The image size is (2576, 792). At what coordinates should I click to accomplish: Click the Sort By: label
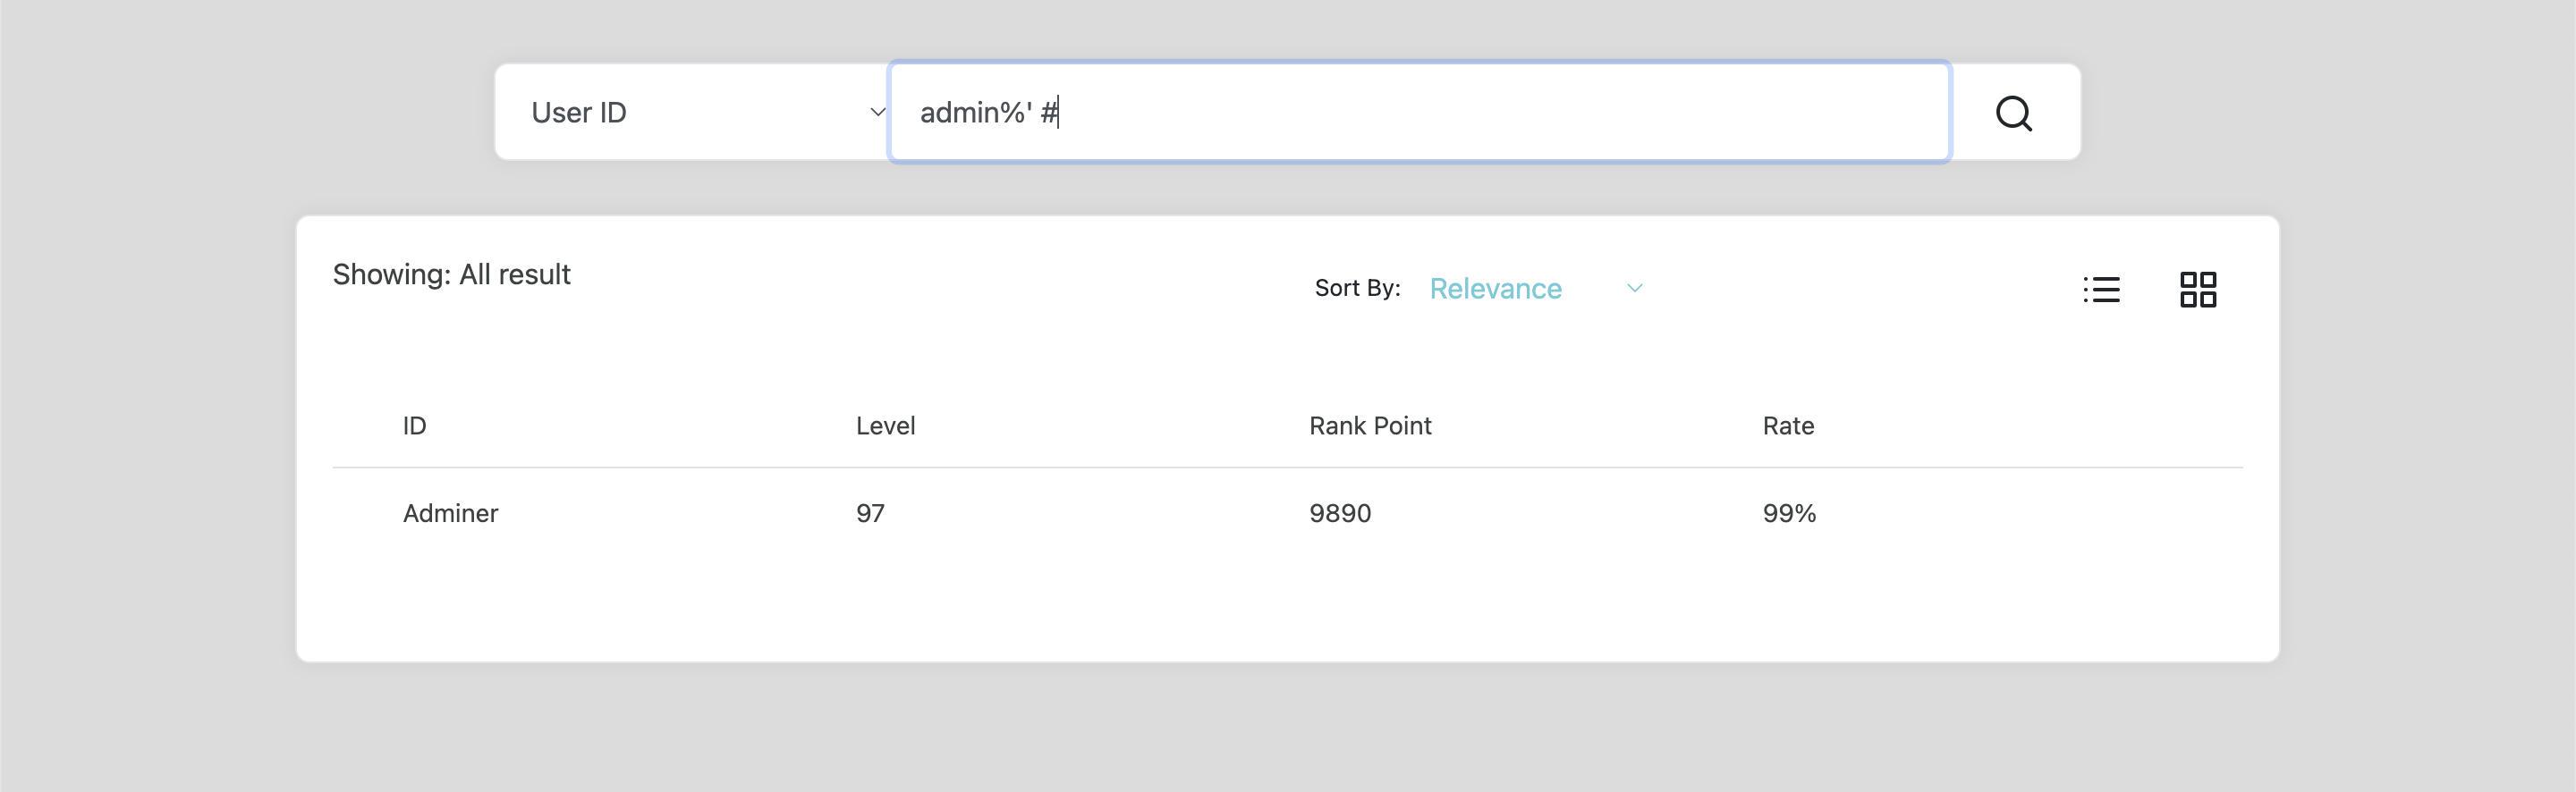click(1357, 288)
